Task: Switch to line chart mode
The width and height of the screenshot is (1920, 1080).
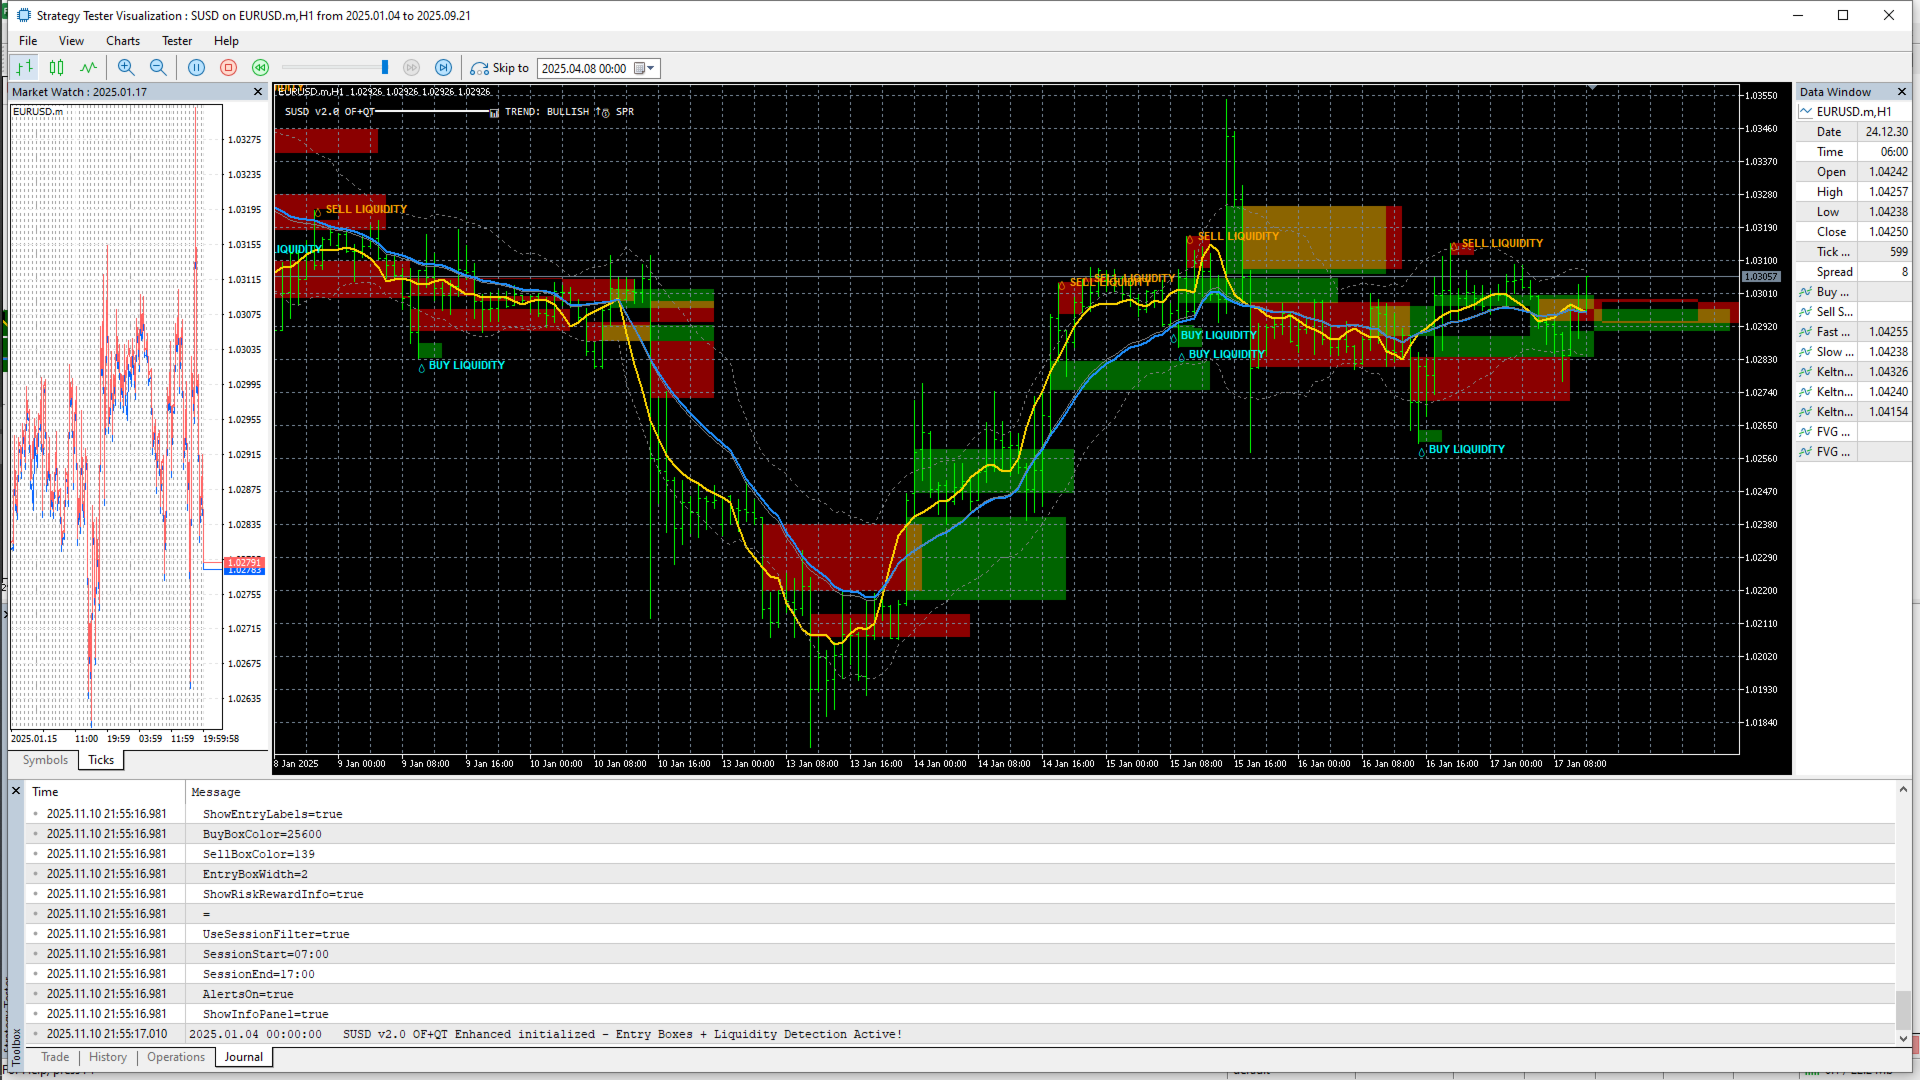Action: click(89, 68)
